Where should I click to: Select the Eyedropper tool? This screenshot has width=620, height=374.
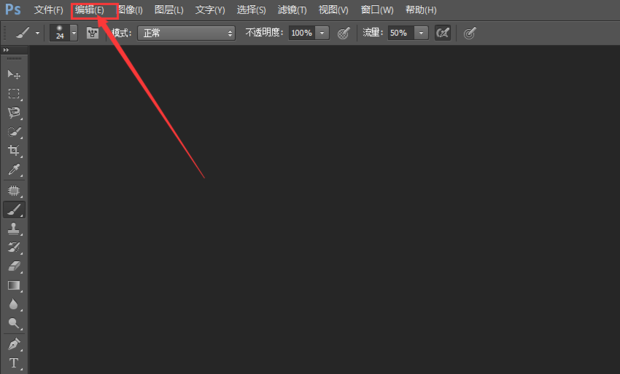(14, 170)
